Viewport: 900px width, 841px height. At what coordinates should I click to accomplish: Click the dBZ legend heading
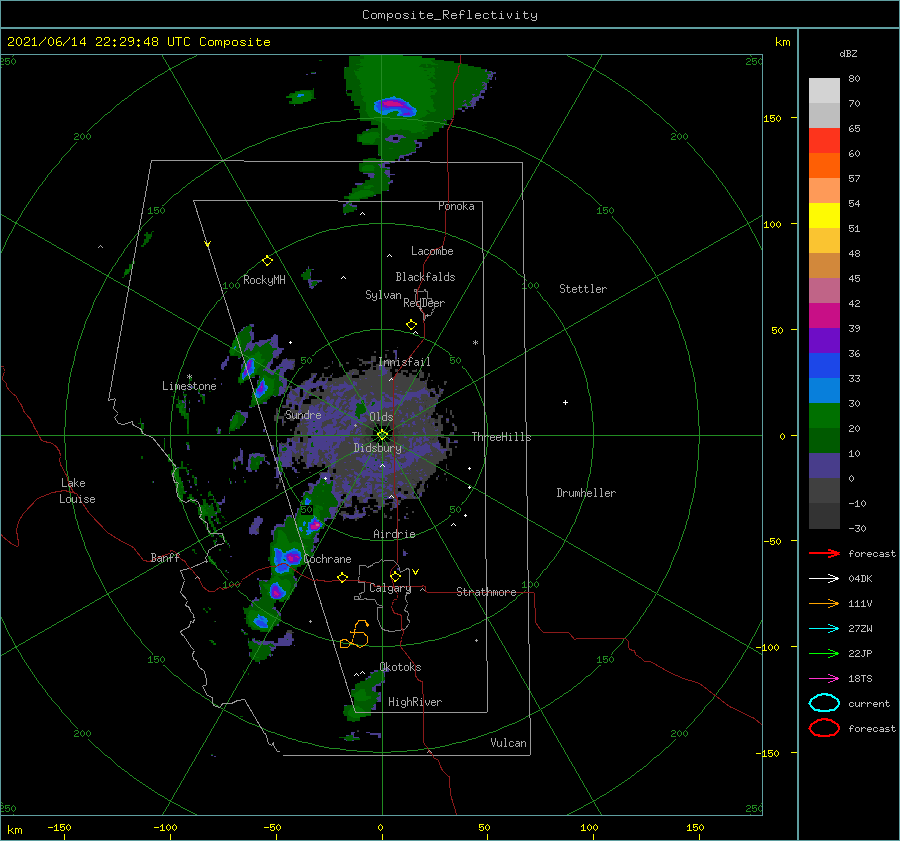(x=848, y=53)
